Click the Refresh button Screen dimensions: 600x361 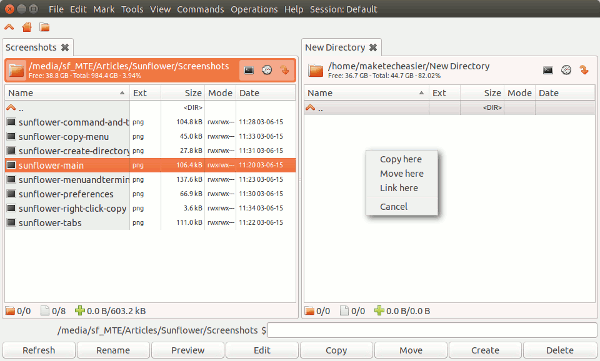39,350
